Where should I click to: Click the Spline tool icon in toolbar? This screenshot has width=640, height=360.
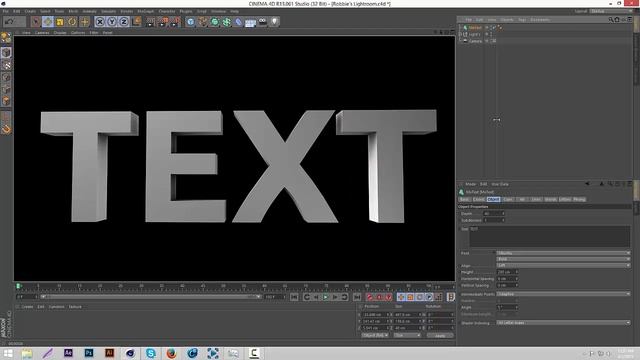tap(203, 22)
